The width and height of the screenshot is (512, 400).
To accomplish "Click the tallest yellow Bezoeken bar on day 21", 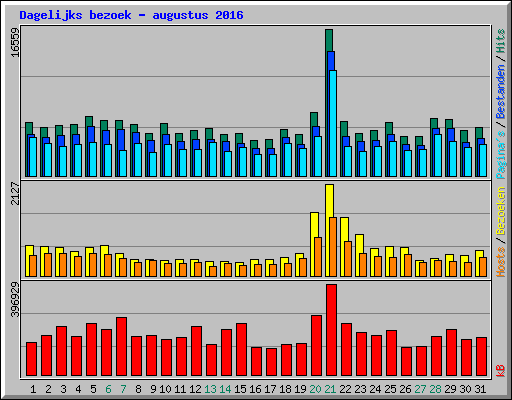I will click(328, 230).
